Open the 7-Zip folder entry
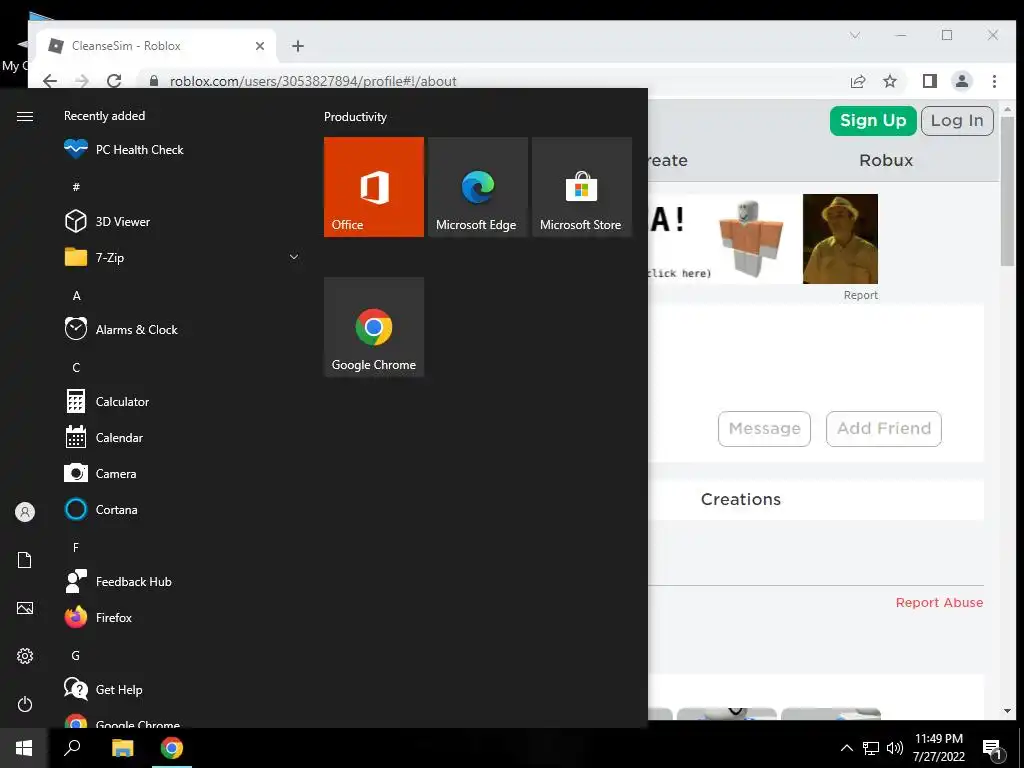The image size is (1024, 768). (181, 257)
